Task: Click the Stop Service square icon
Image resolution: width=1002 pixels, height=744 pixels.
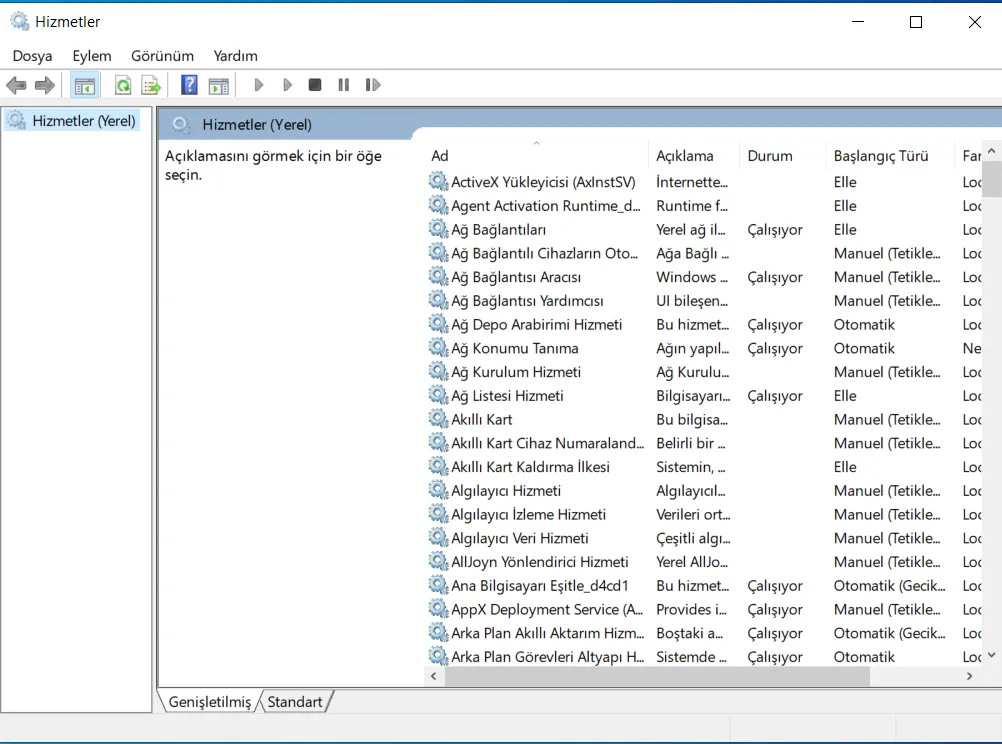Action: point(314,85)
